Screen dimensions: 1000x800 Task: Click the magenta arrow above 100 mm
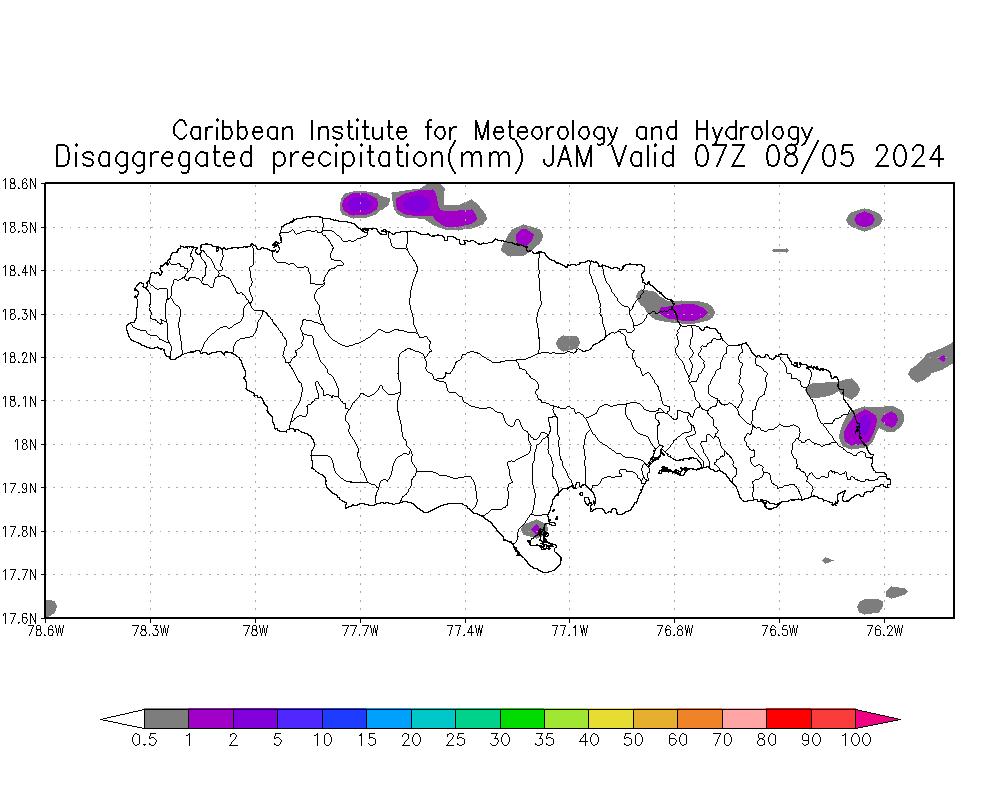(878, 718)
